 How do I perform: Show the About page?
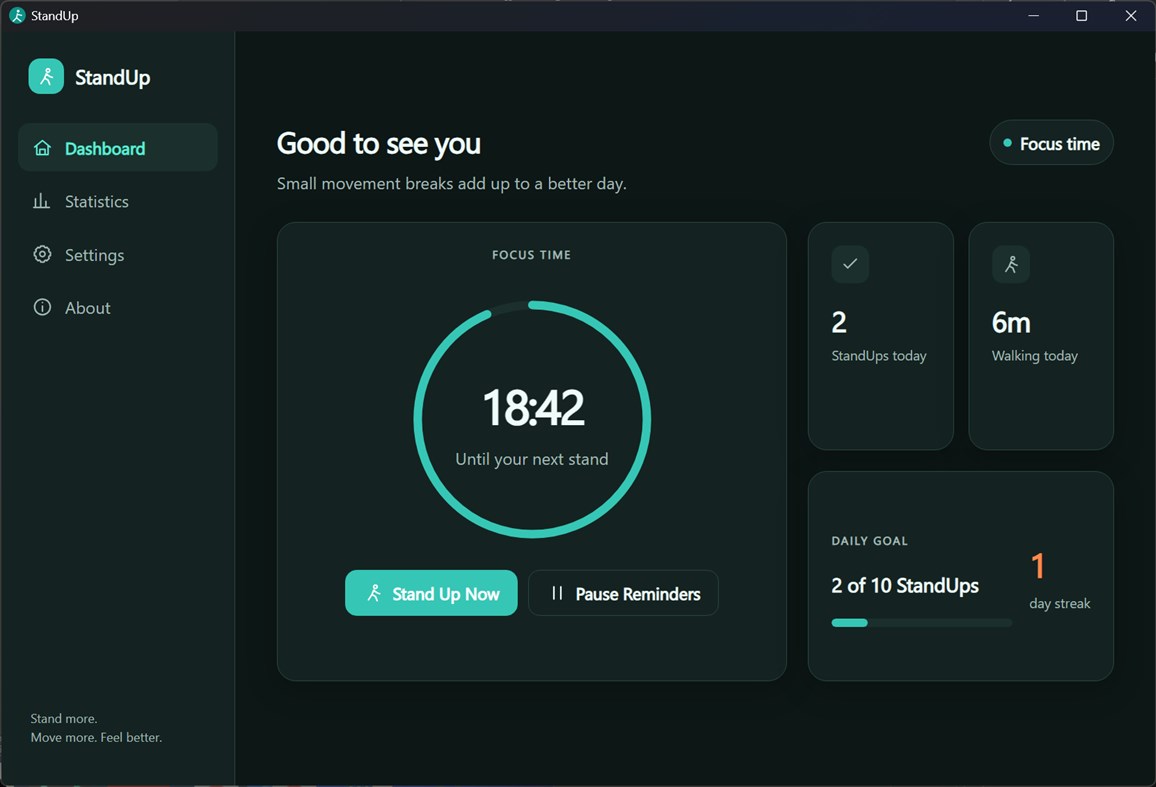click(118, 308)
